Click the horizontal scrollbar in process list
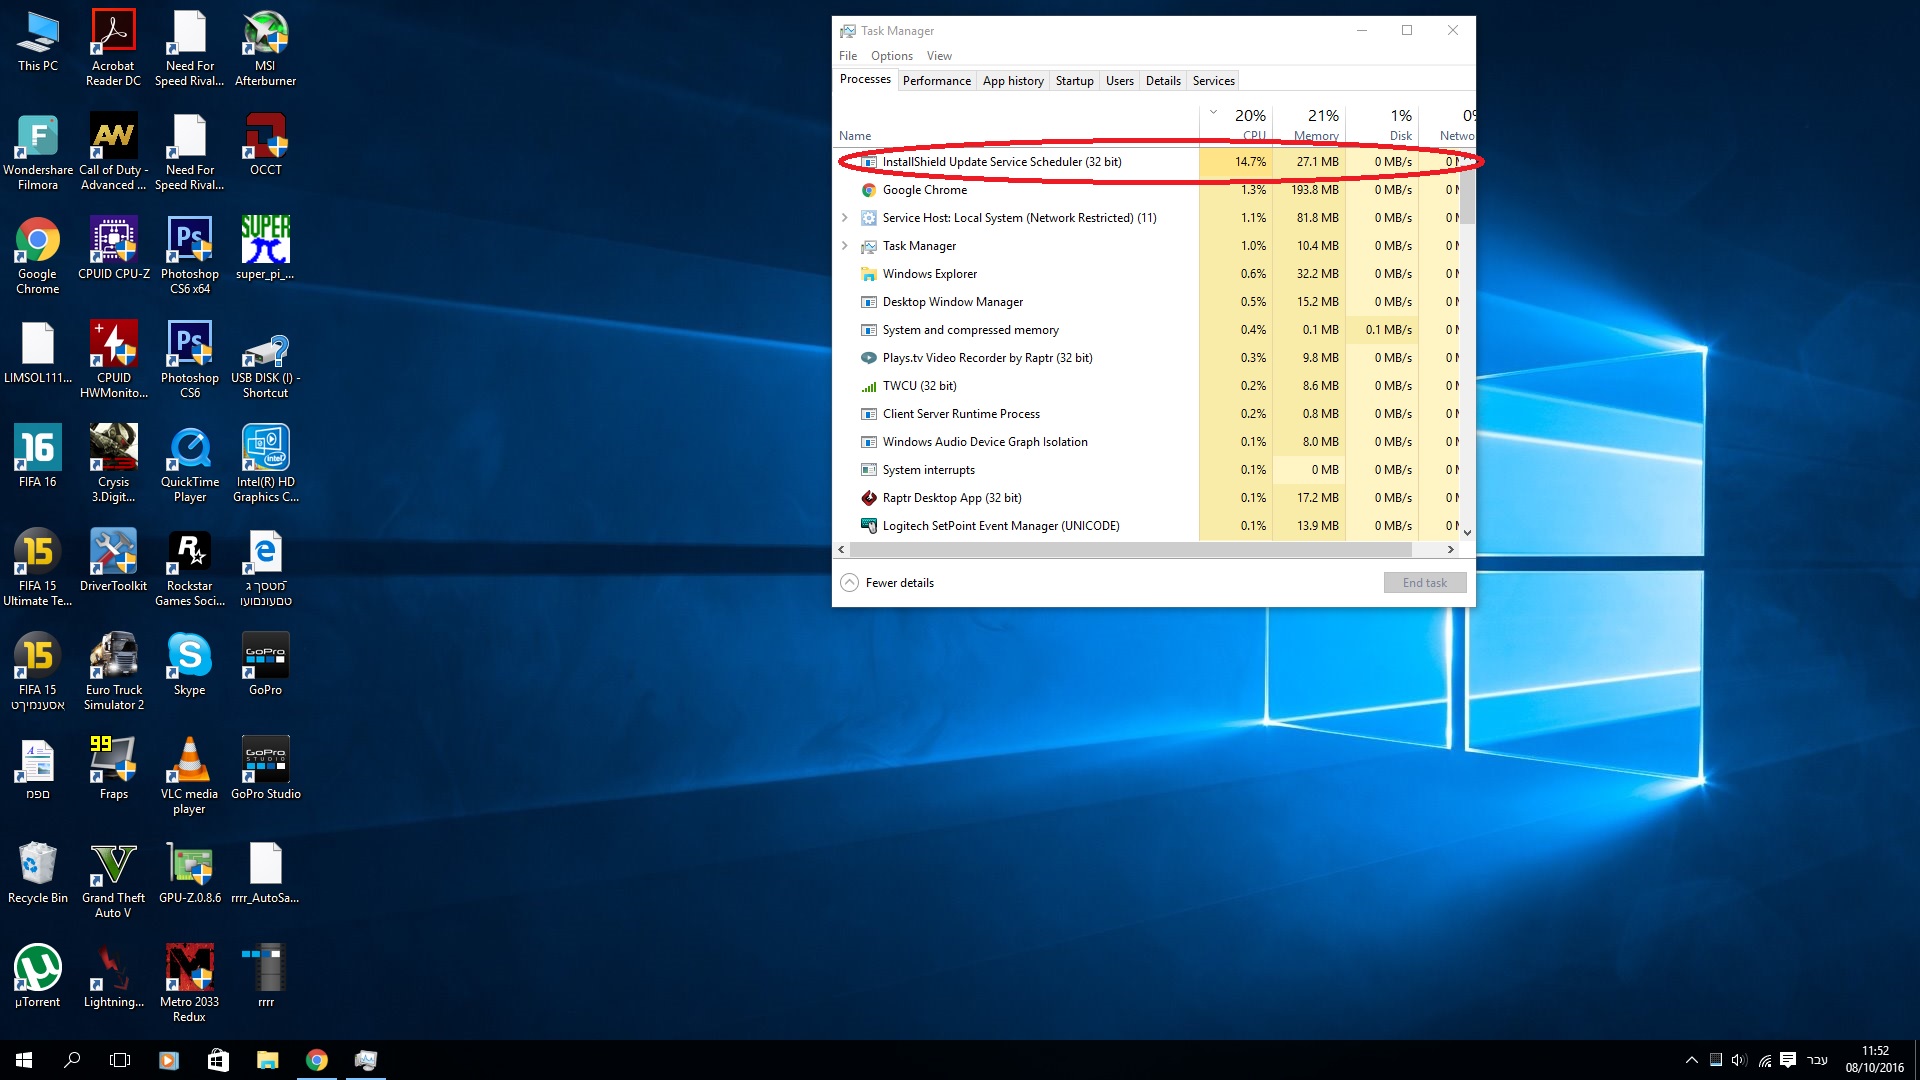Viewport: 1920px width, 1080px height. pos(1132,550)
